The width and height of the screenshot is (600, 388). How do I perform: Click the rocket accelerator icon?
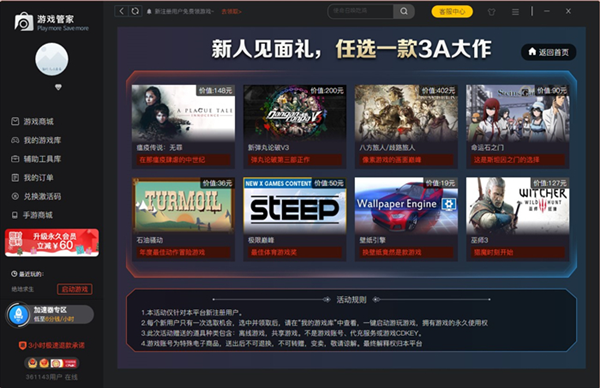click(x=18, y=315)
